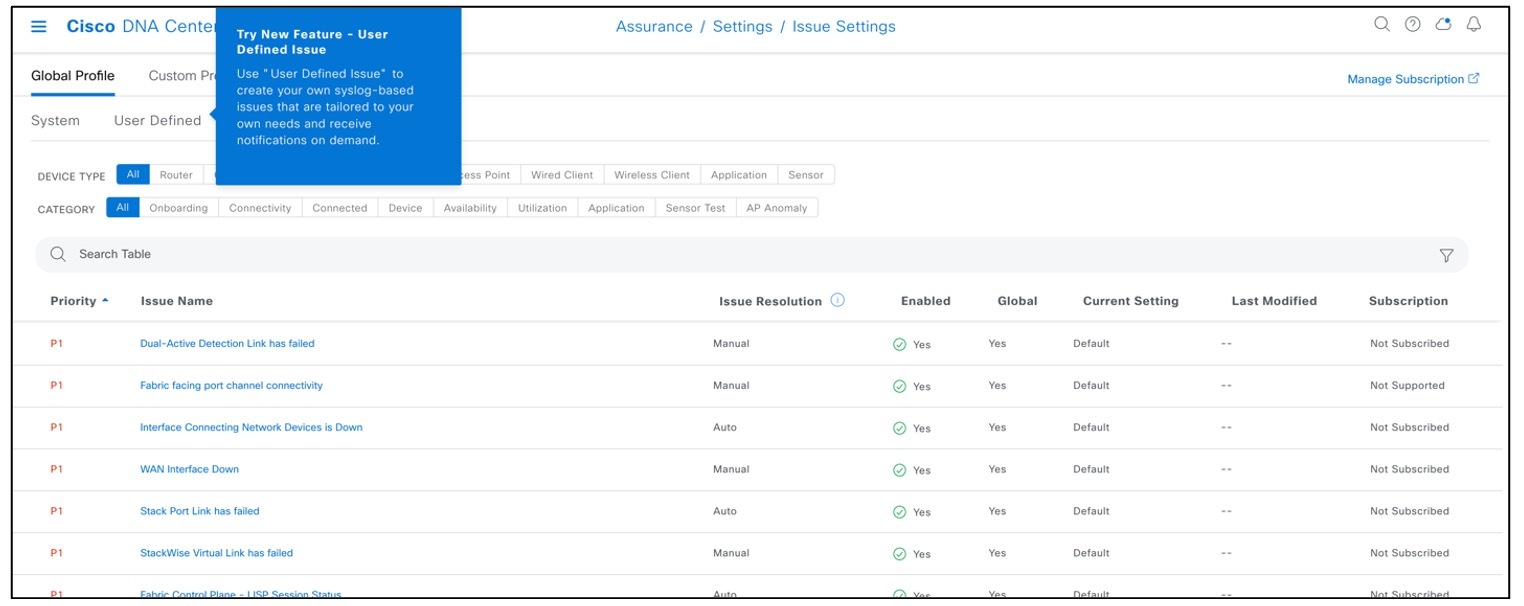This screenshot has width=1524, height=606.
Task: Click the Issue Resolution info icon
Action: click(838, 300)
